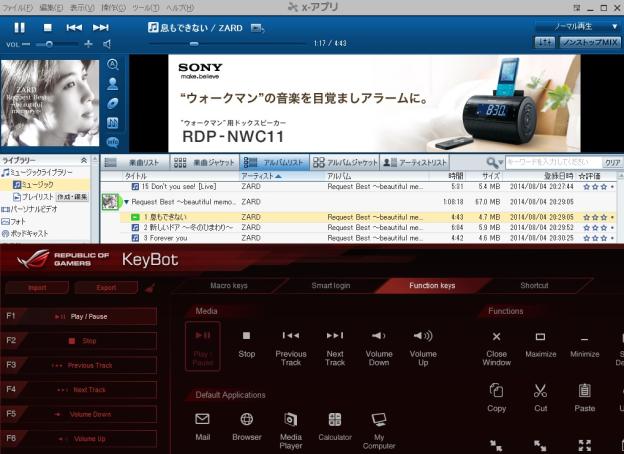Collapse the Request Best album group
Image resolution: width=624 pixels, height=454 pixels.
point(127,202)
